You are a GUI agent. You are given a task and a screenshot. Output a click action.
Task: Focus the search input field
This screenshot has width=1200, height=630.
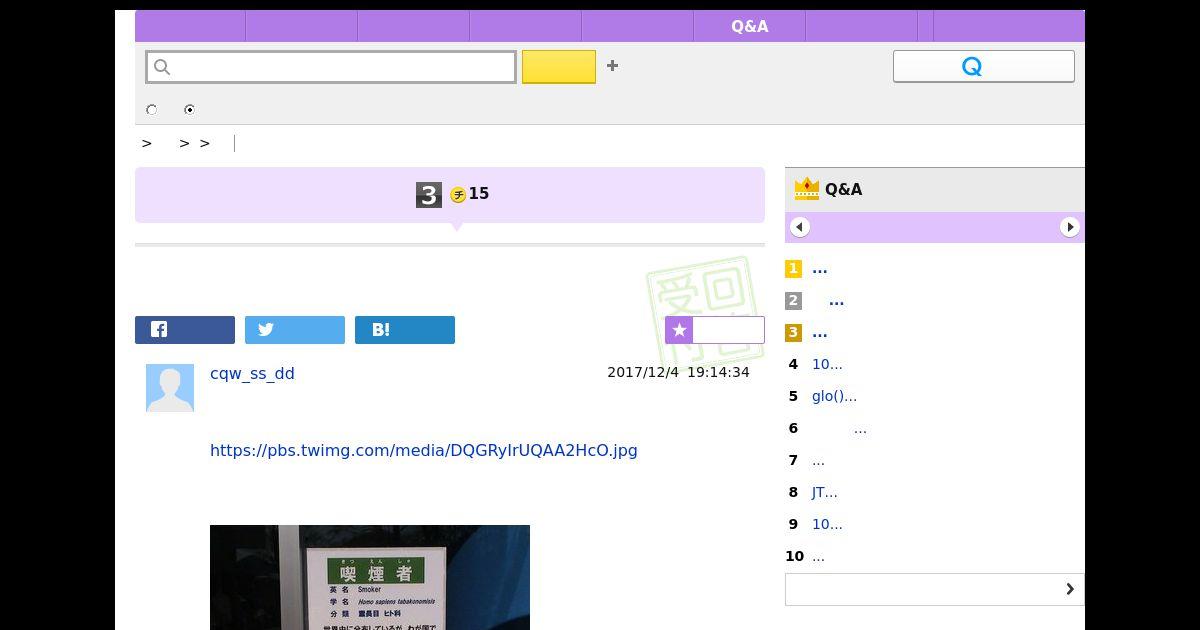tap(331, 67)
